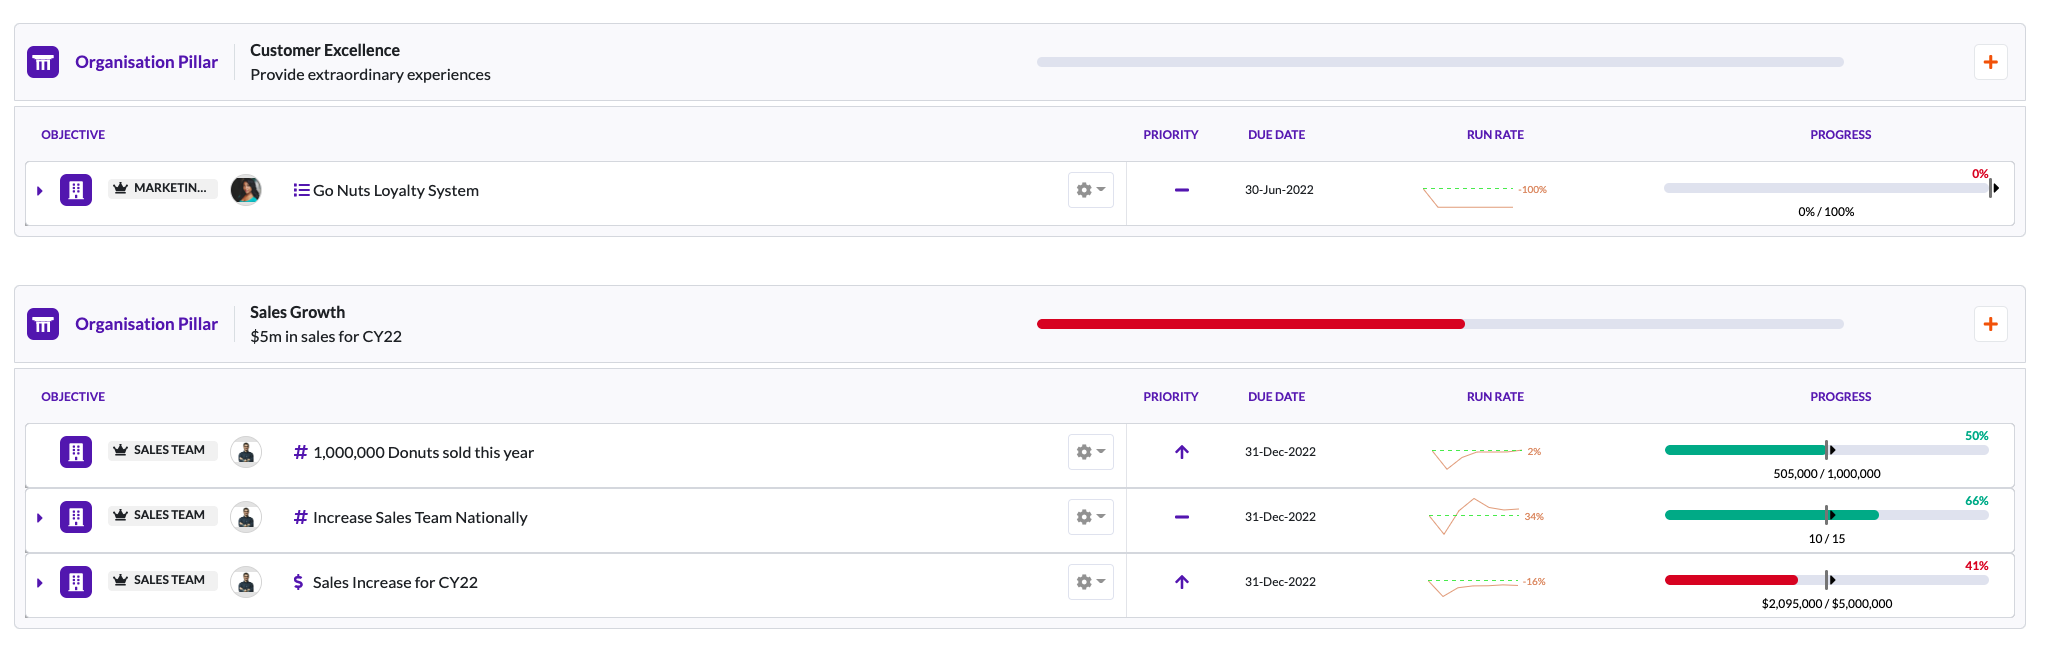Click 1,000,000 Donuts progress bar at 50%
Screen dimensions: 2050x656
point(1827,450)
